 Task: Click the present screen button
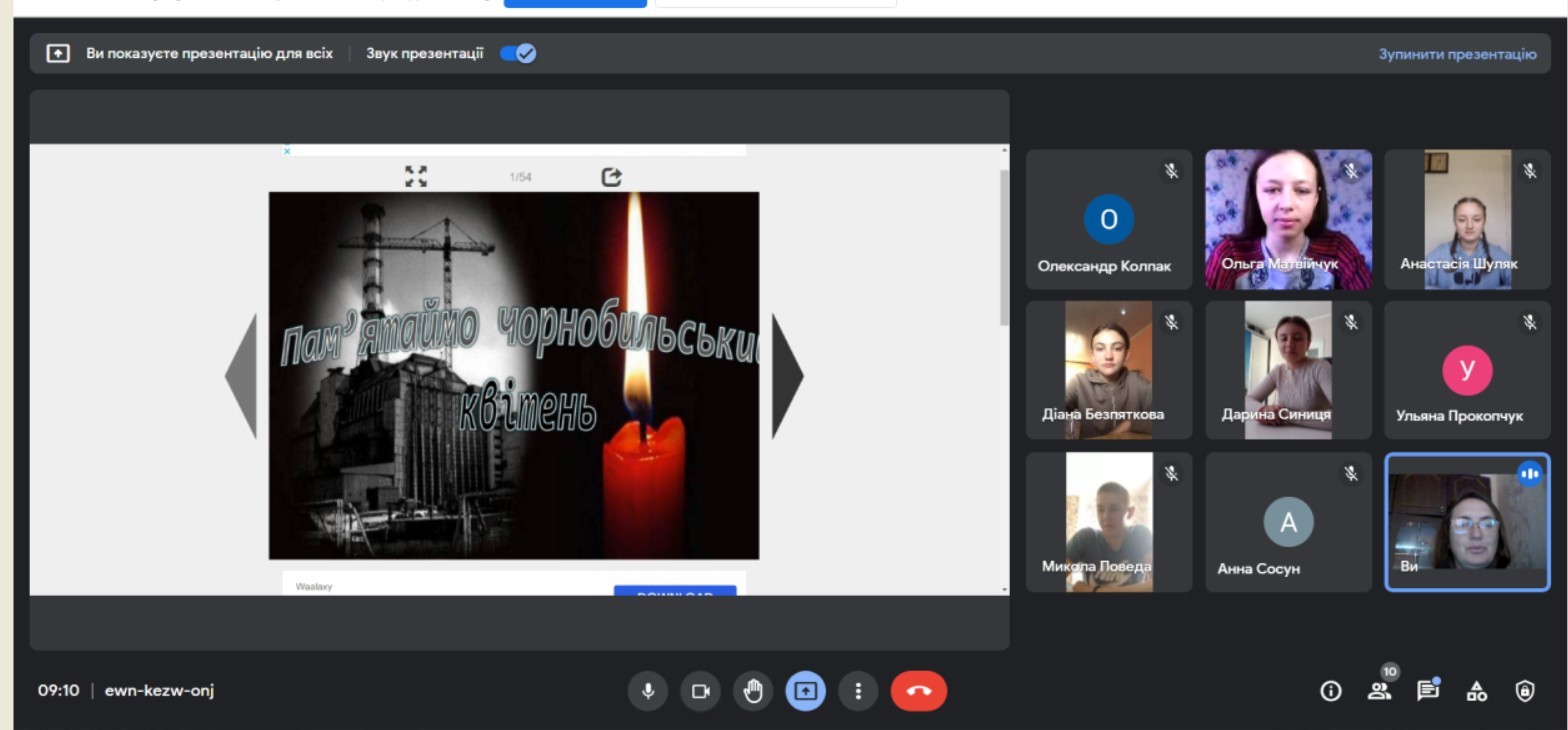[x=806, y=691]
